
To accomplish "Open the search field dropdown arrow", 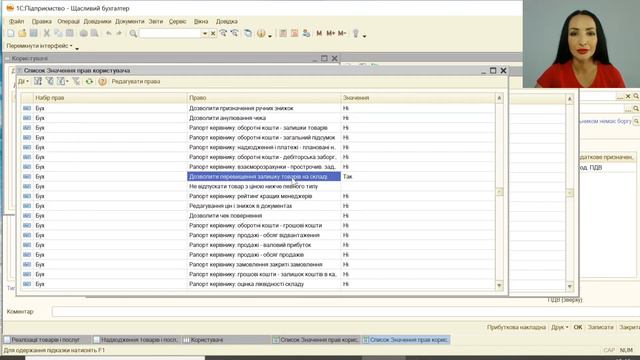I will (204, 33).
